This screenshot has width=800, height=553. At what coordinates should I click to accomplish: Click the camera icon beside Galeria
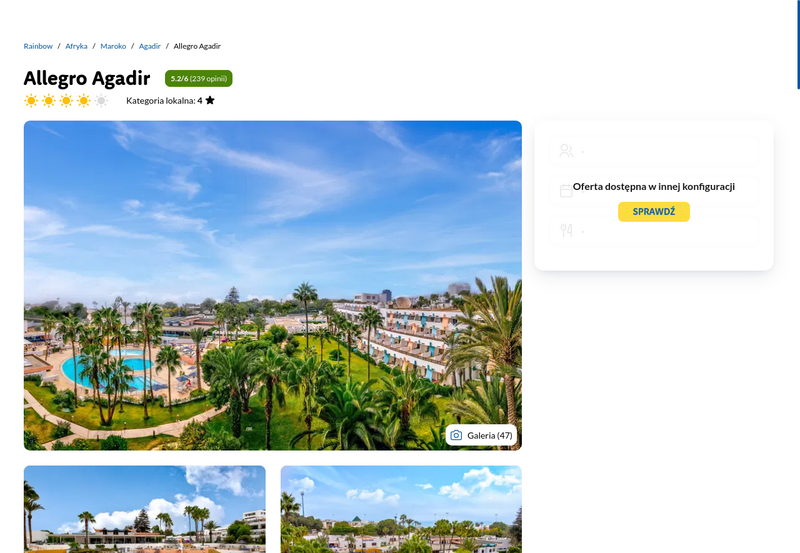coord(456,435)
